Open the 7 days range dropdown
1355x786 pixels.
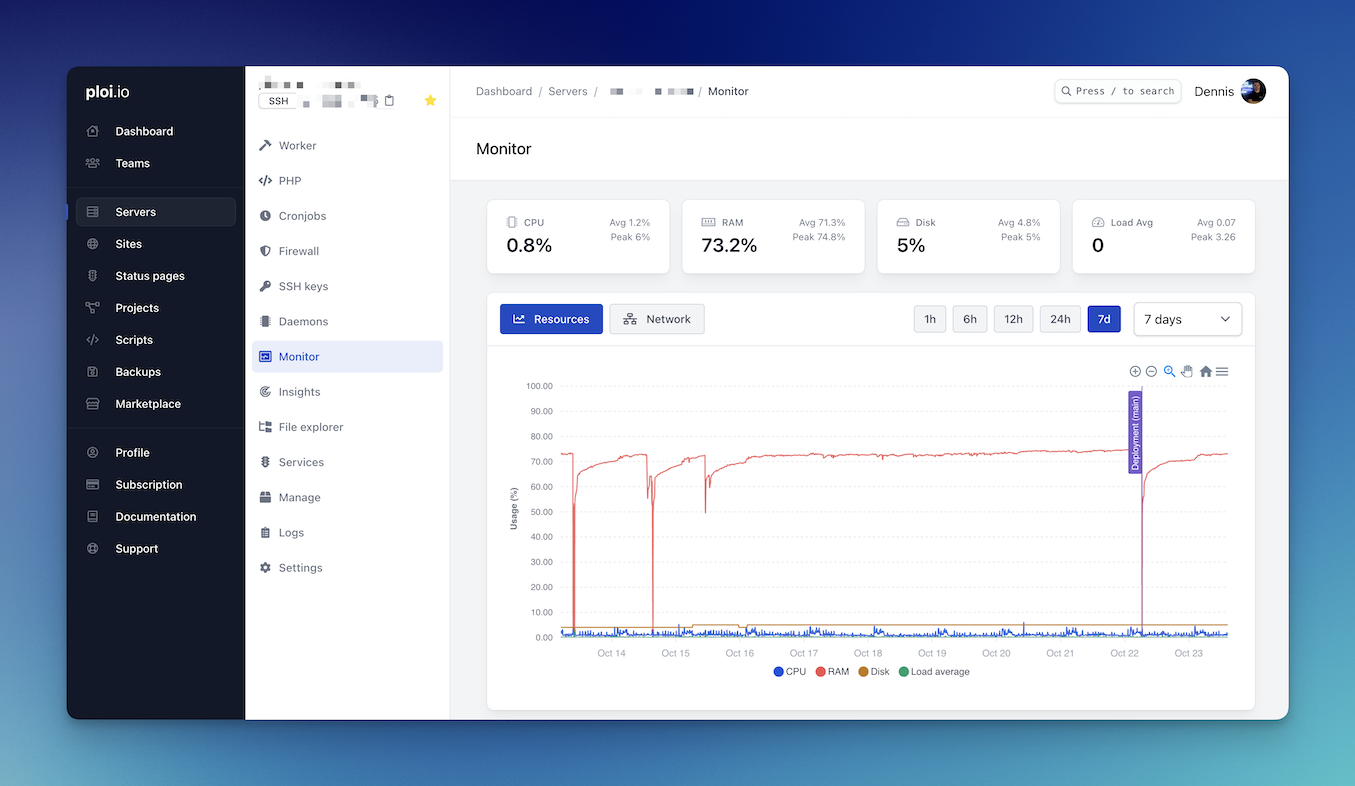pyautogui.click(x=1187, y=319)
